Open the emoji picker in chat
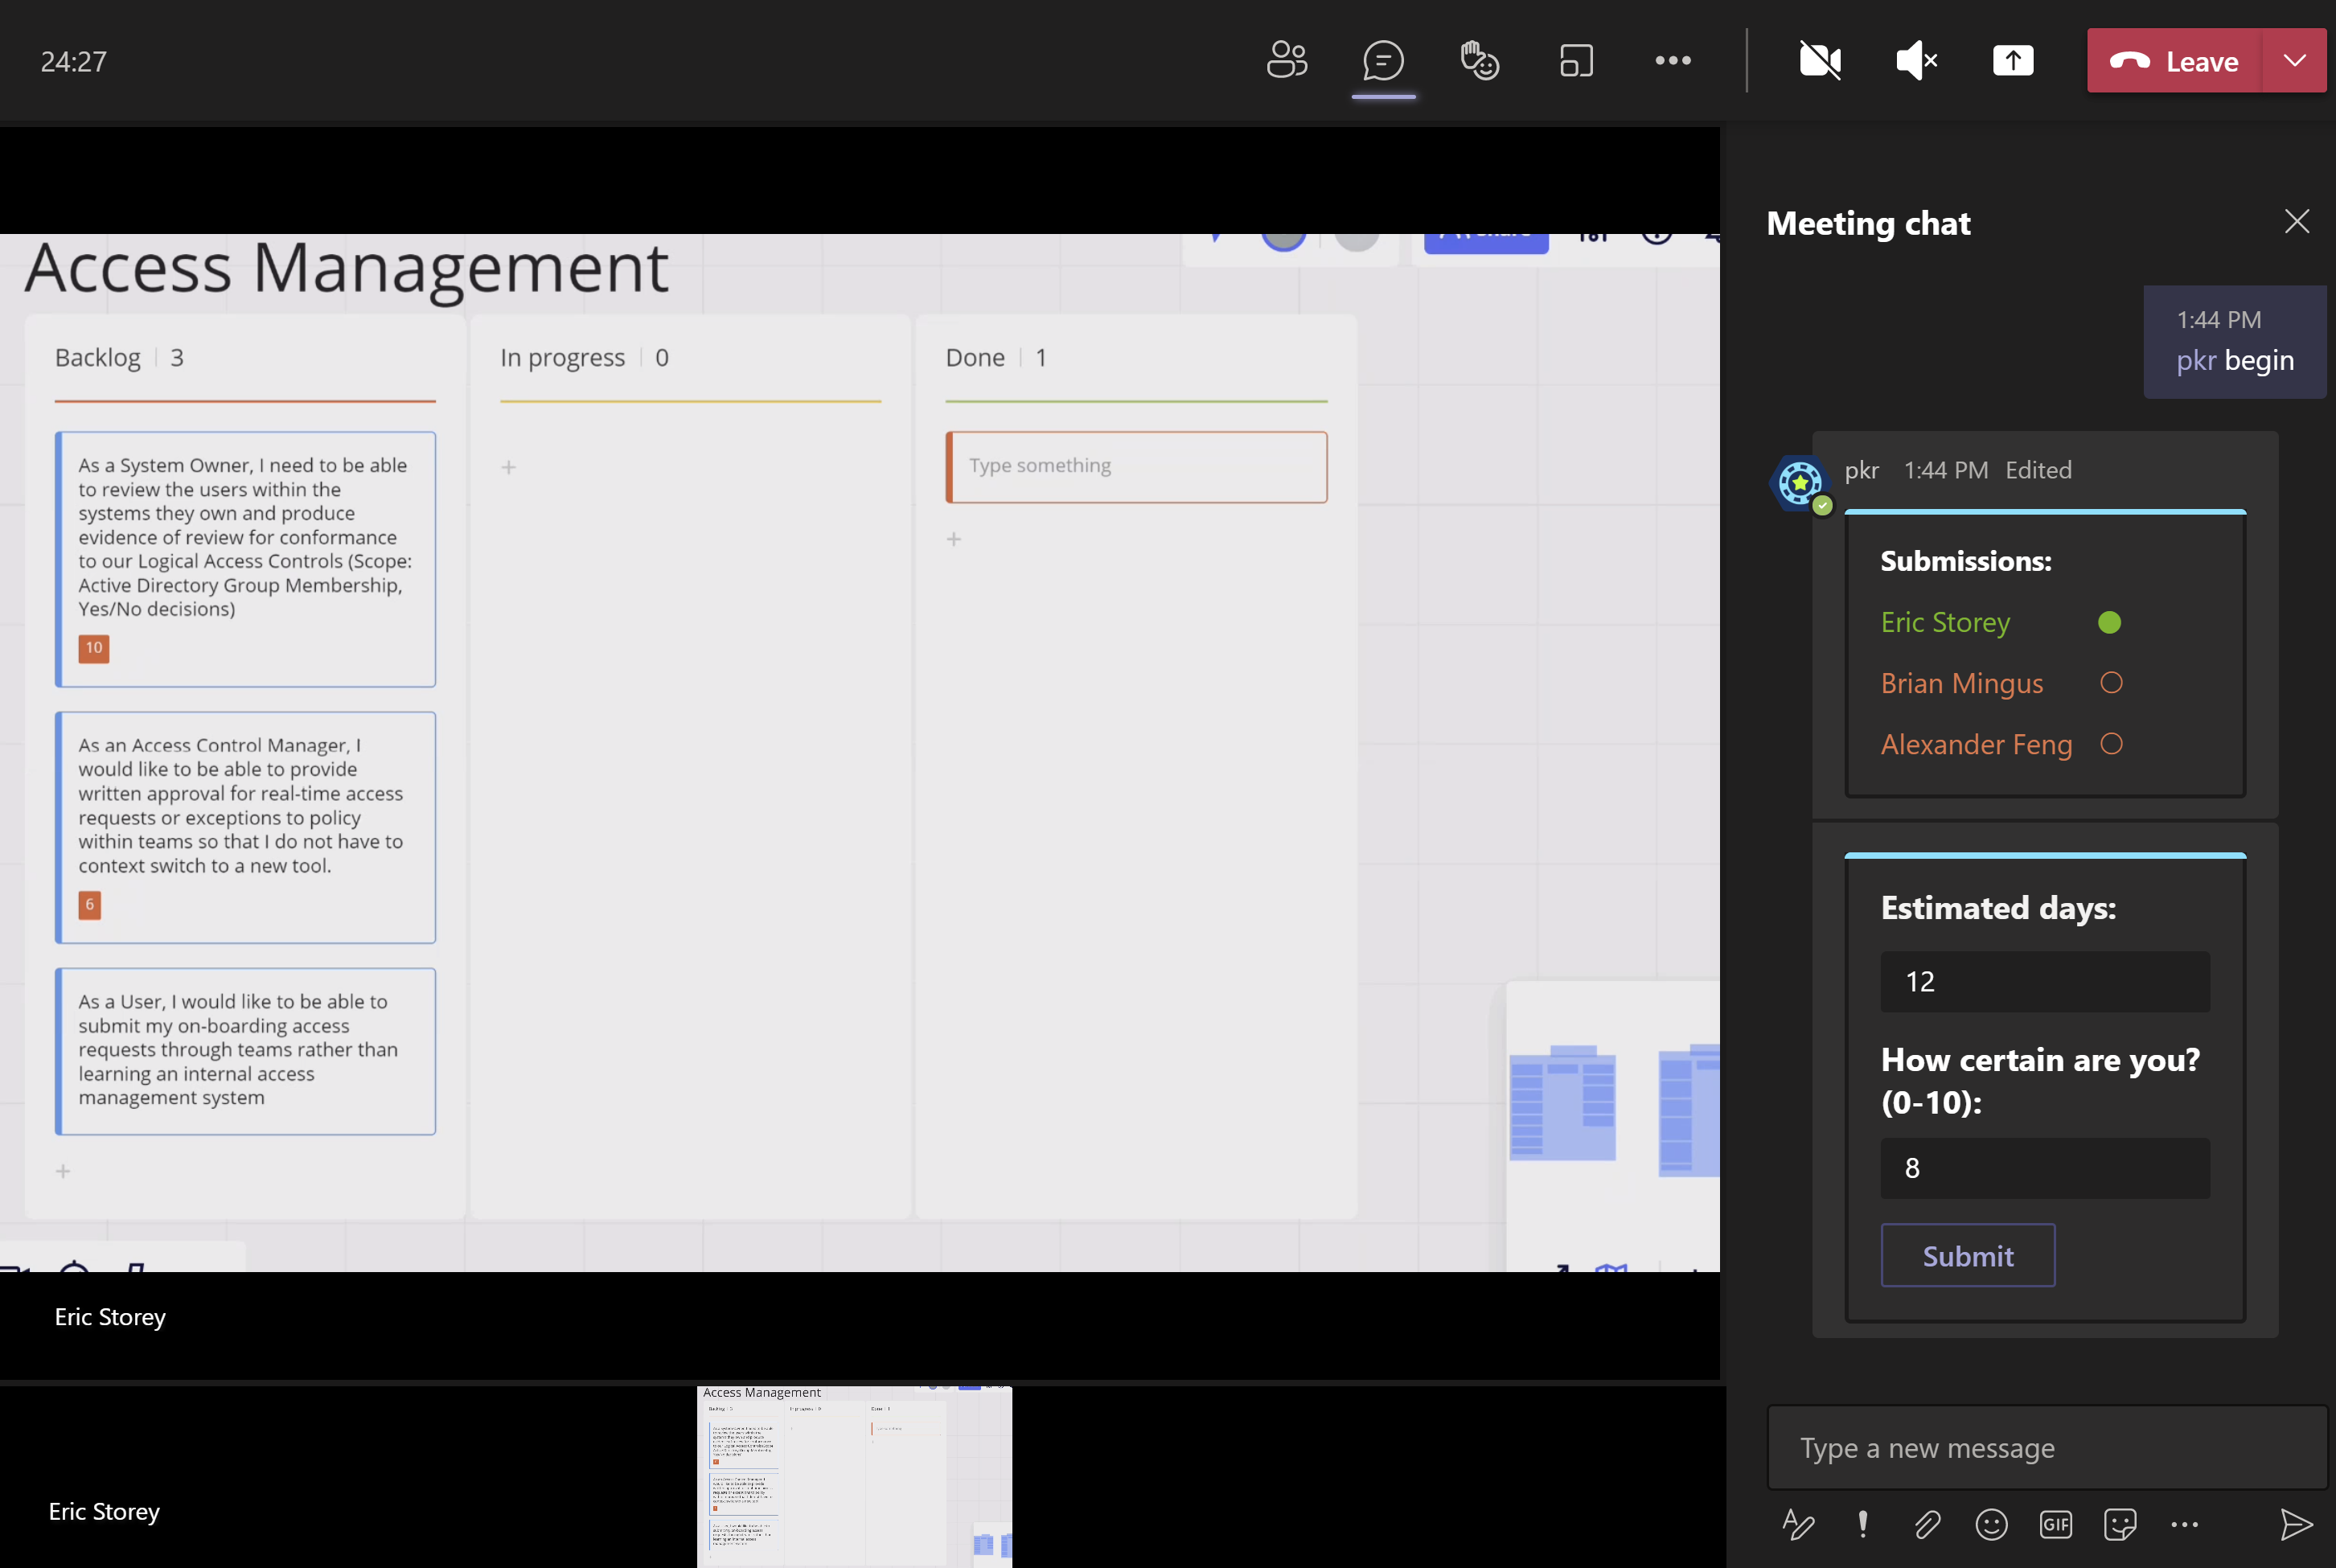2336x1568 pixels. [x=1991, y=1524]
